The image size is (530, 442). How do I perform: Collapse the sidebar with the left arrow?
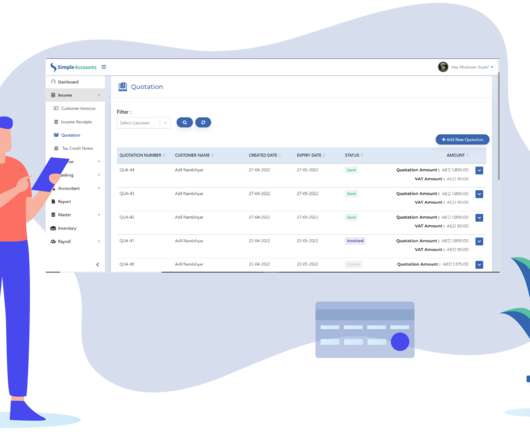click(x=98, y=265)
